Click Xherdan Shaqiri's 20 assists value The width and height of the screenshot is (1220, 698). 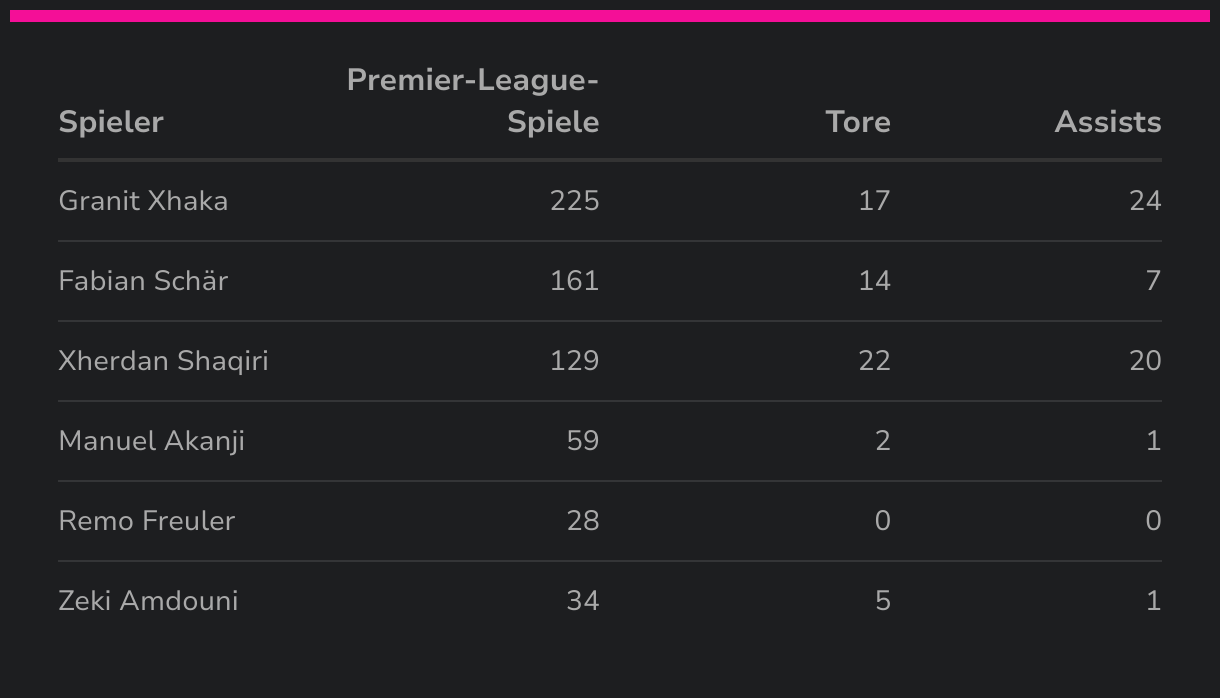(x=1145, y=361)
